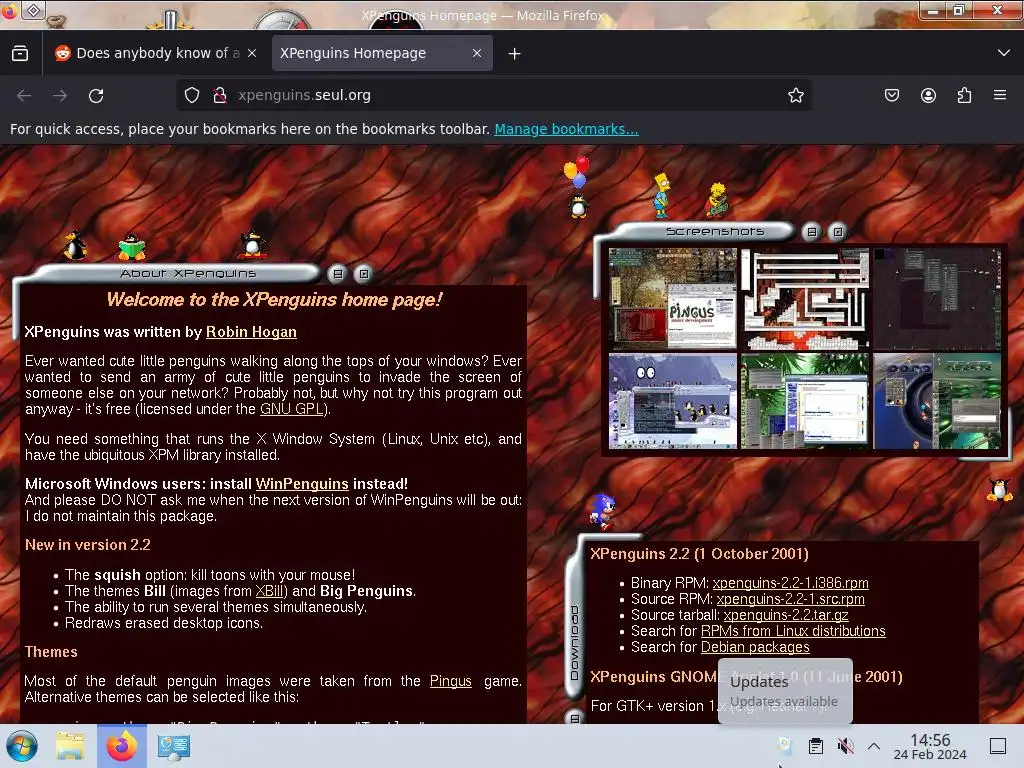Screen dimensions: 1024x768
Task: Go forward with the forward arrow
Action: [60, 95]
